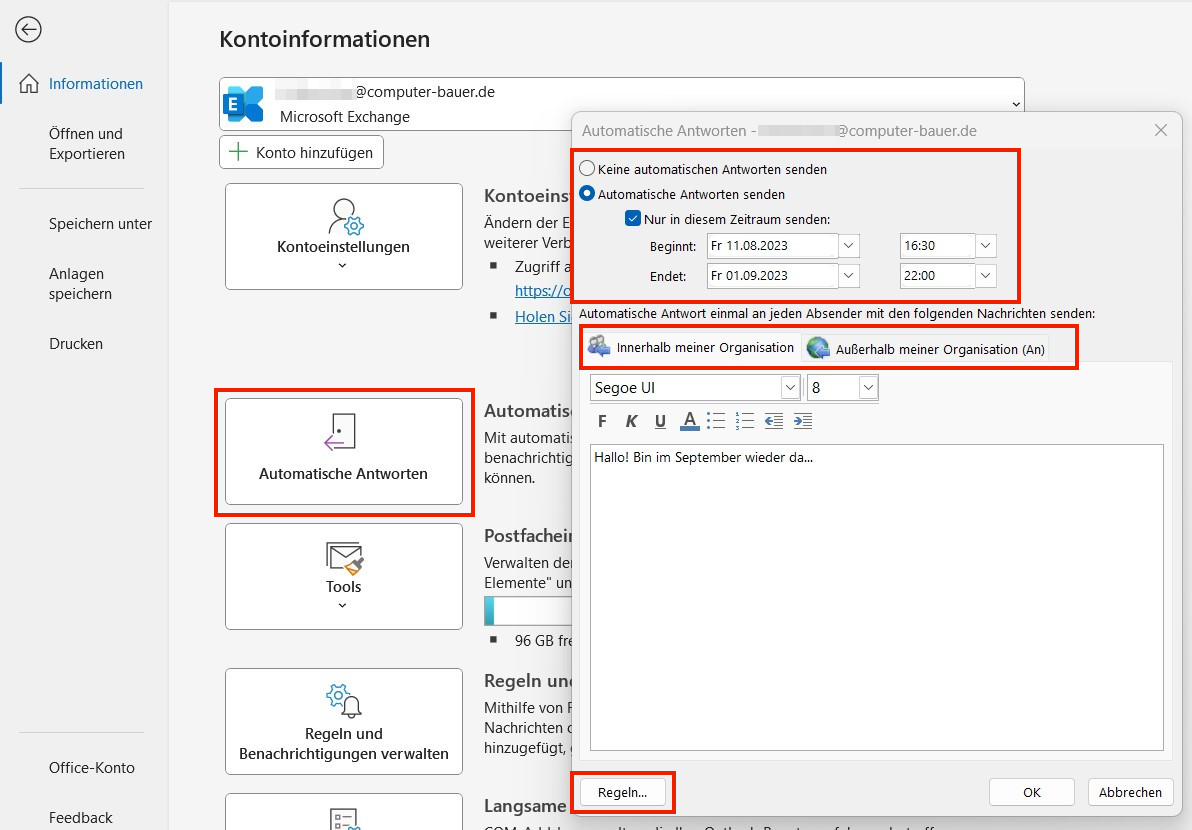Expand the Tools chevron
The image size is (1192, 830).
click(x=342, y=605)
